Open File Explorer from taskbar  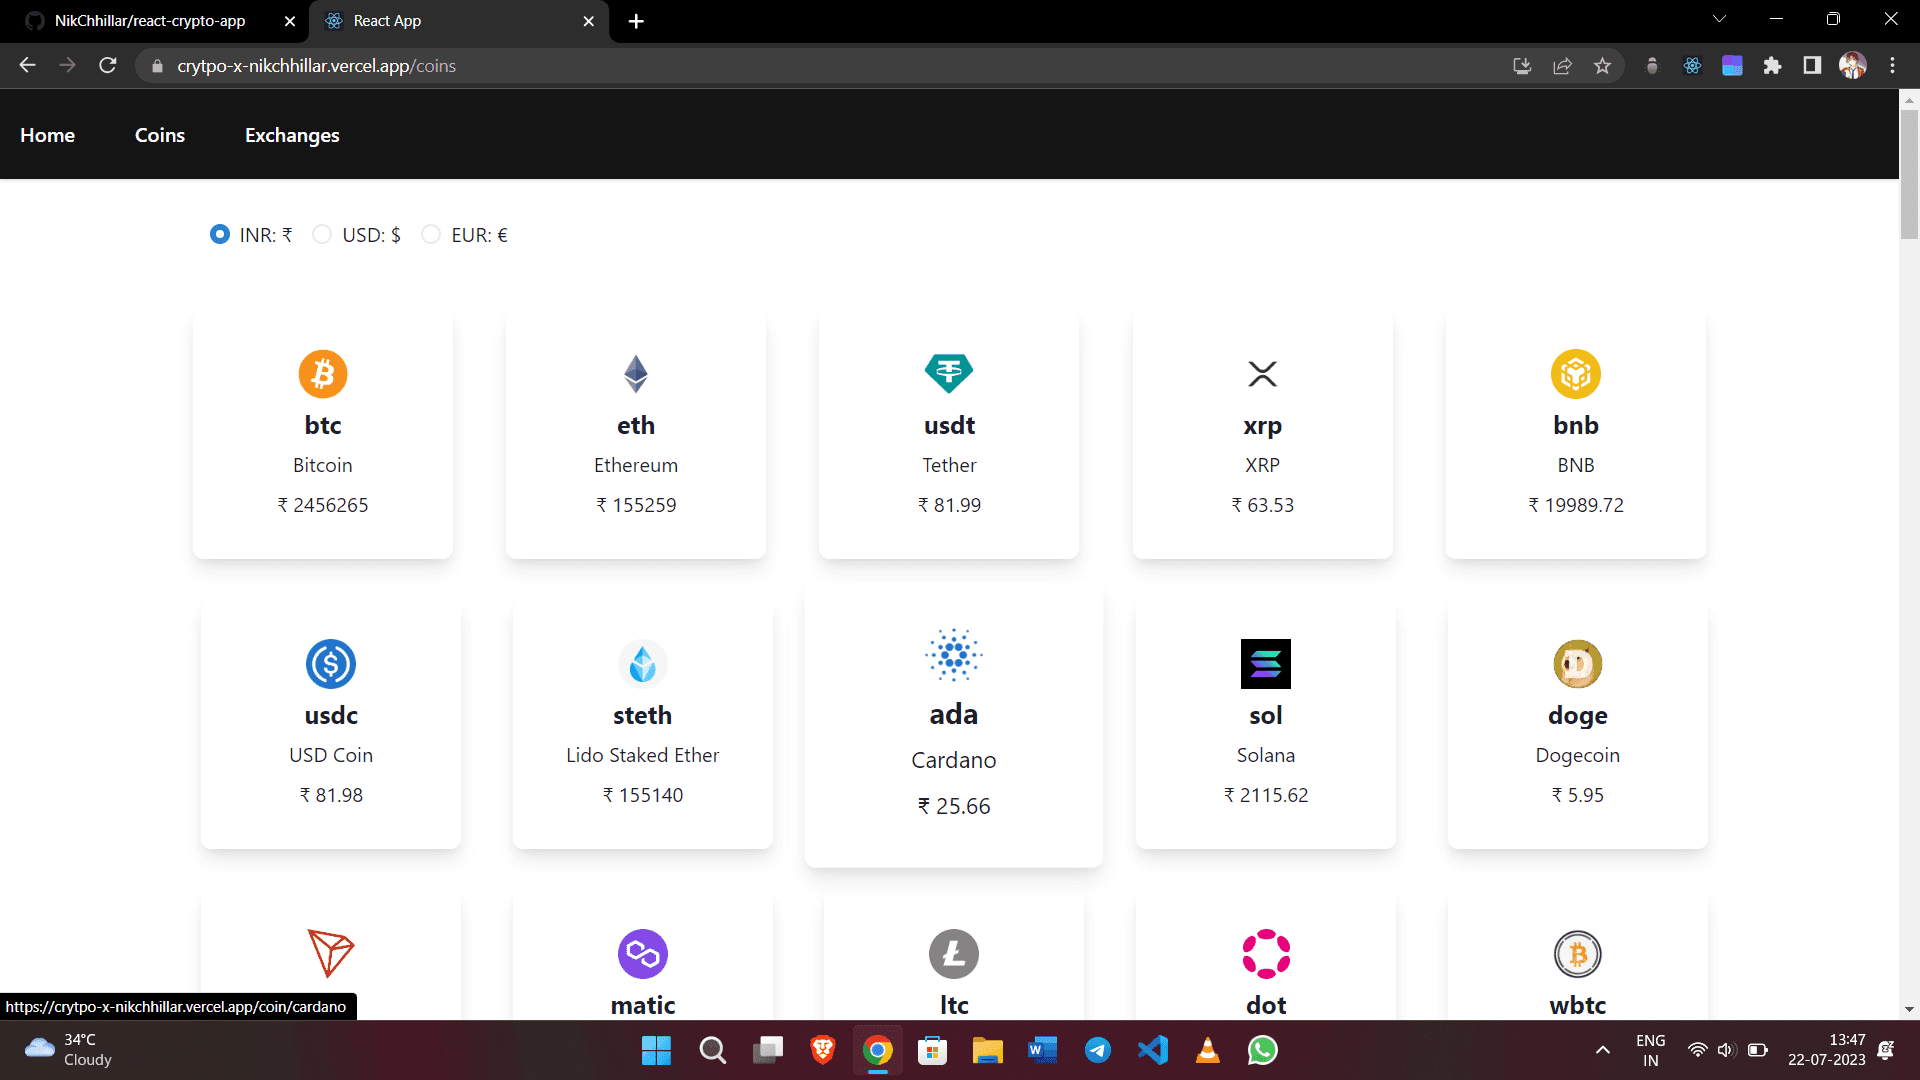(x=988, y=1050)
